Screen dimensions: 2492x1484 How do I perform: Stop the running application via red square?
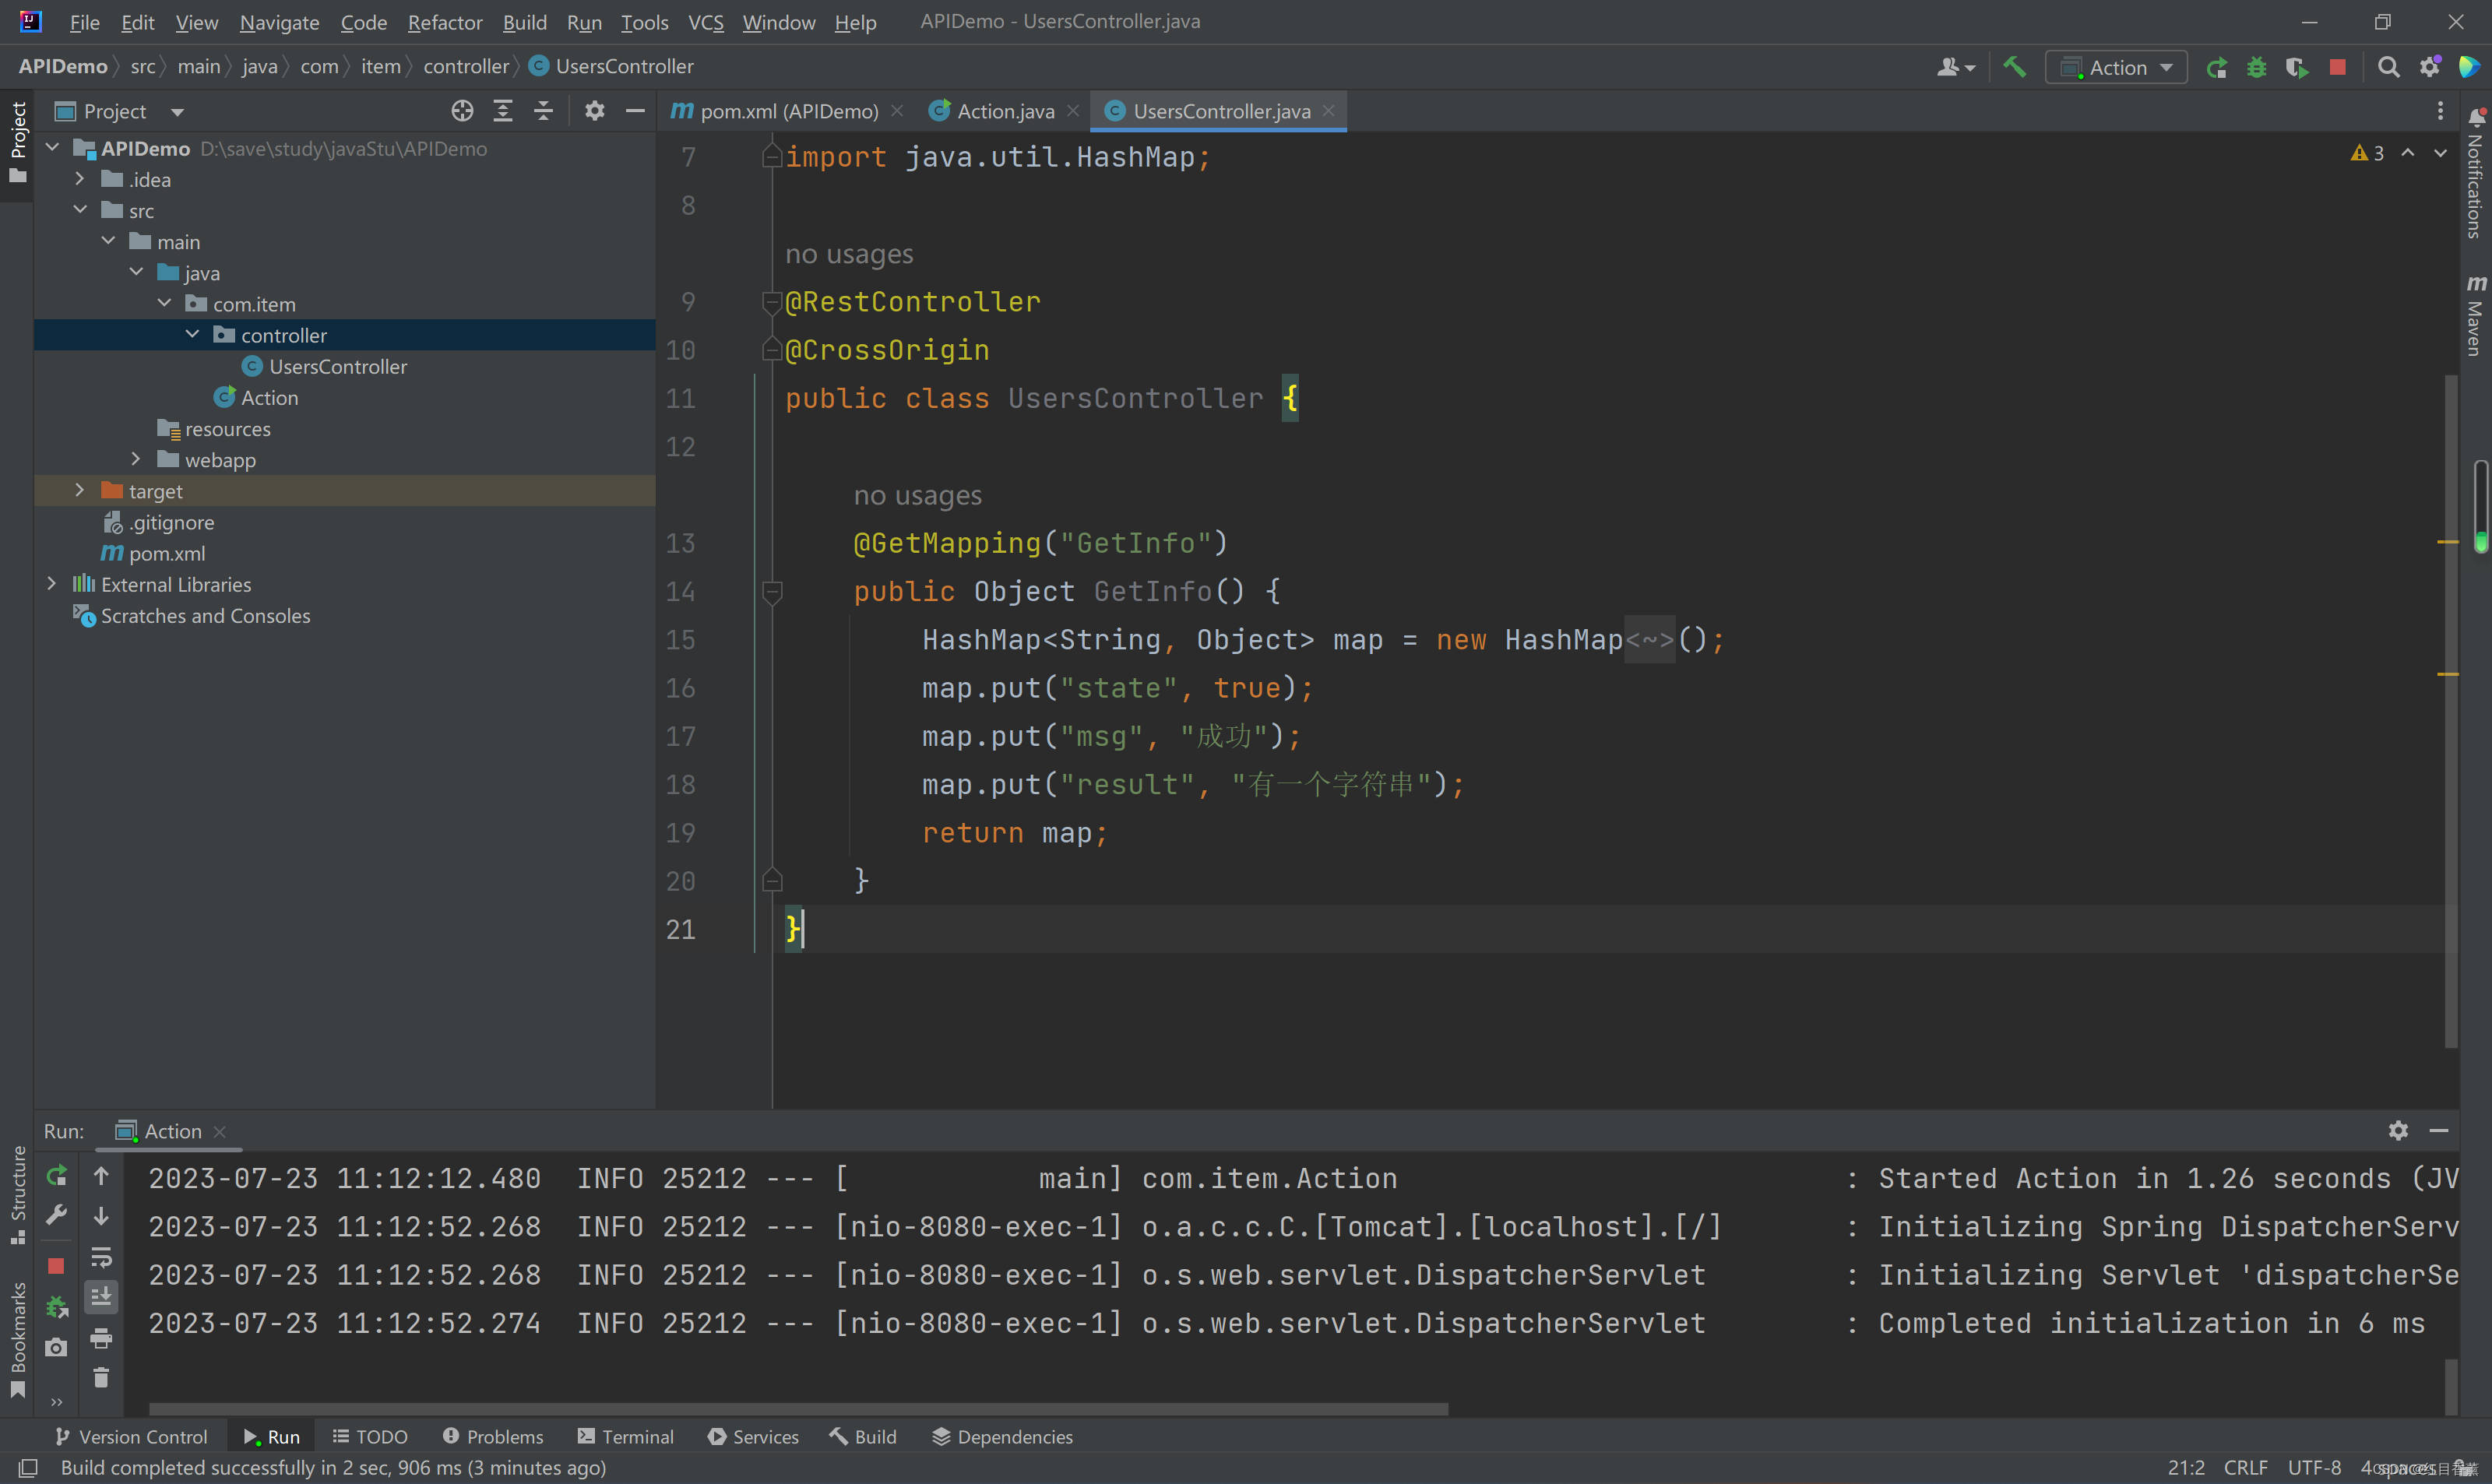pos(2337,67)
